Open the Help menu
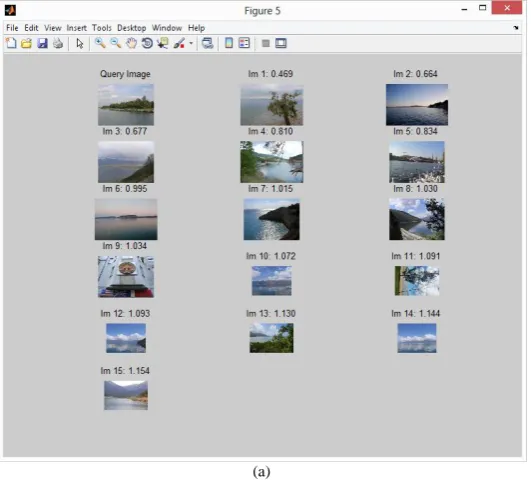 point(196,28)
